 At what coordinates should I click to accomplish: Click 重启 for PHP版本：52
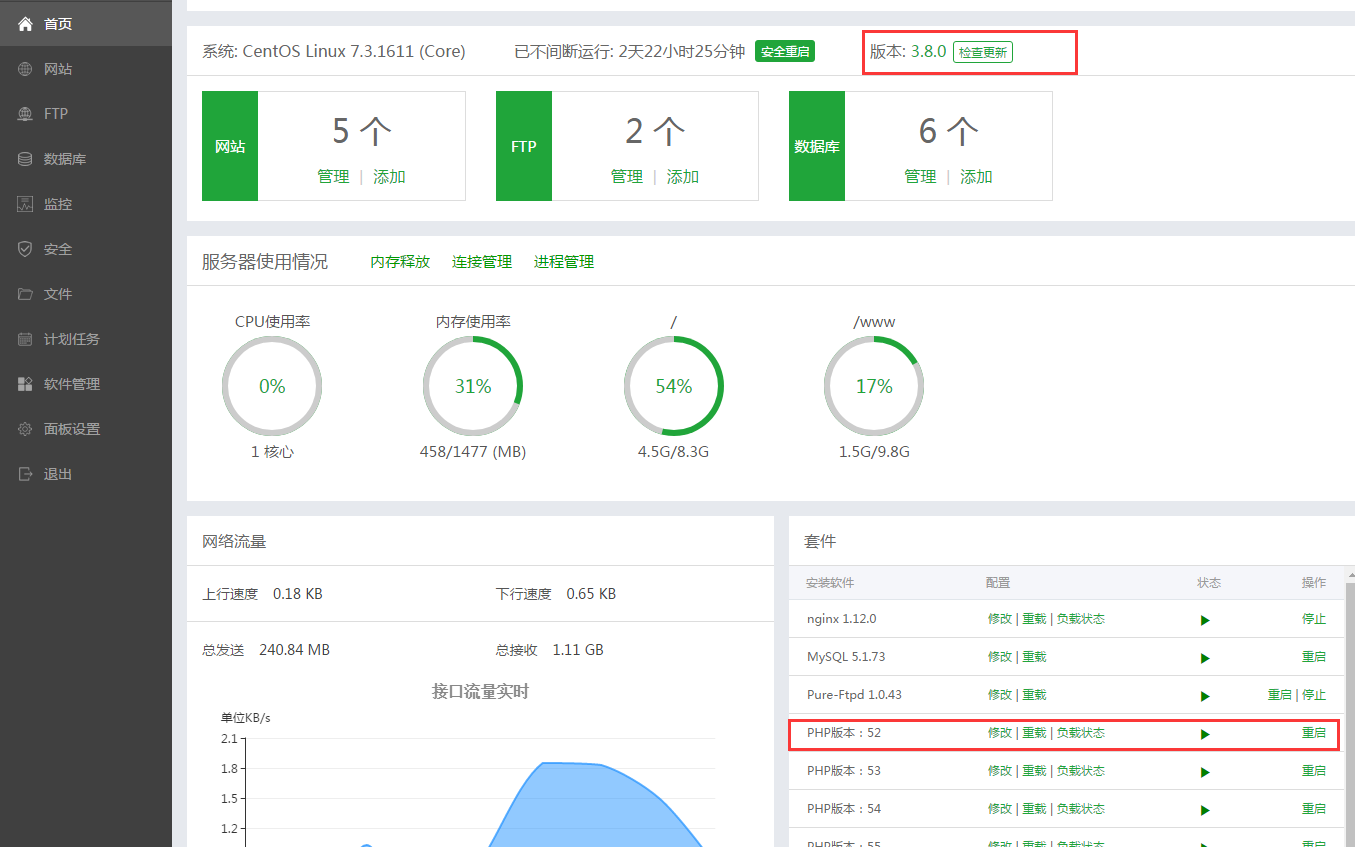(1314, 733)
